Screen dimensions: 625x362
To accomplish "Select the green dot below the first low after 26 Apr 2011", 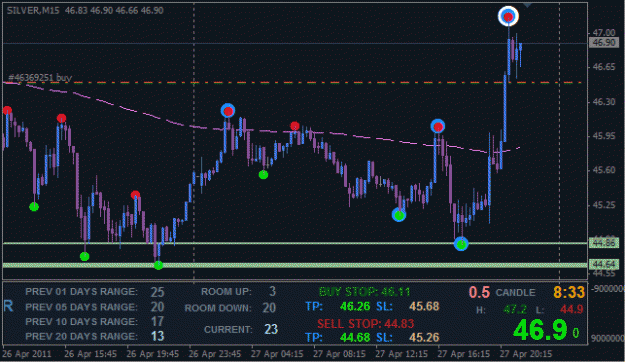I will pyautogui.click(x=34, y=207).
